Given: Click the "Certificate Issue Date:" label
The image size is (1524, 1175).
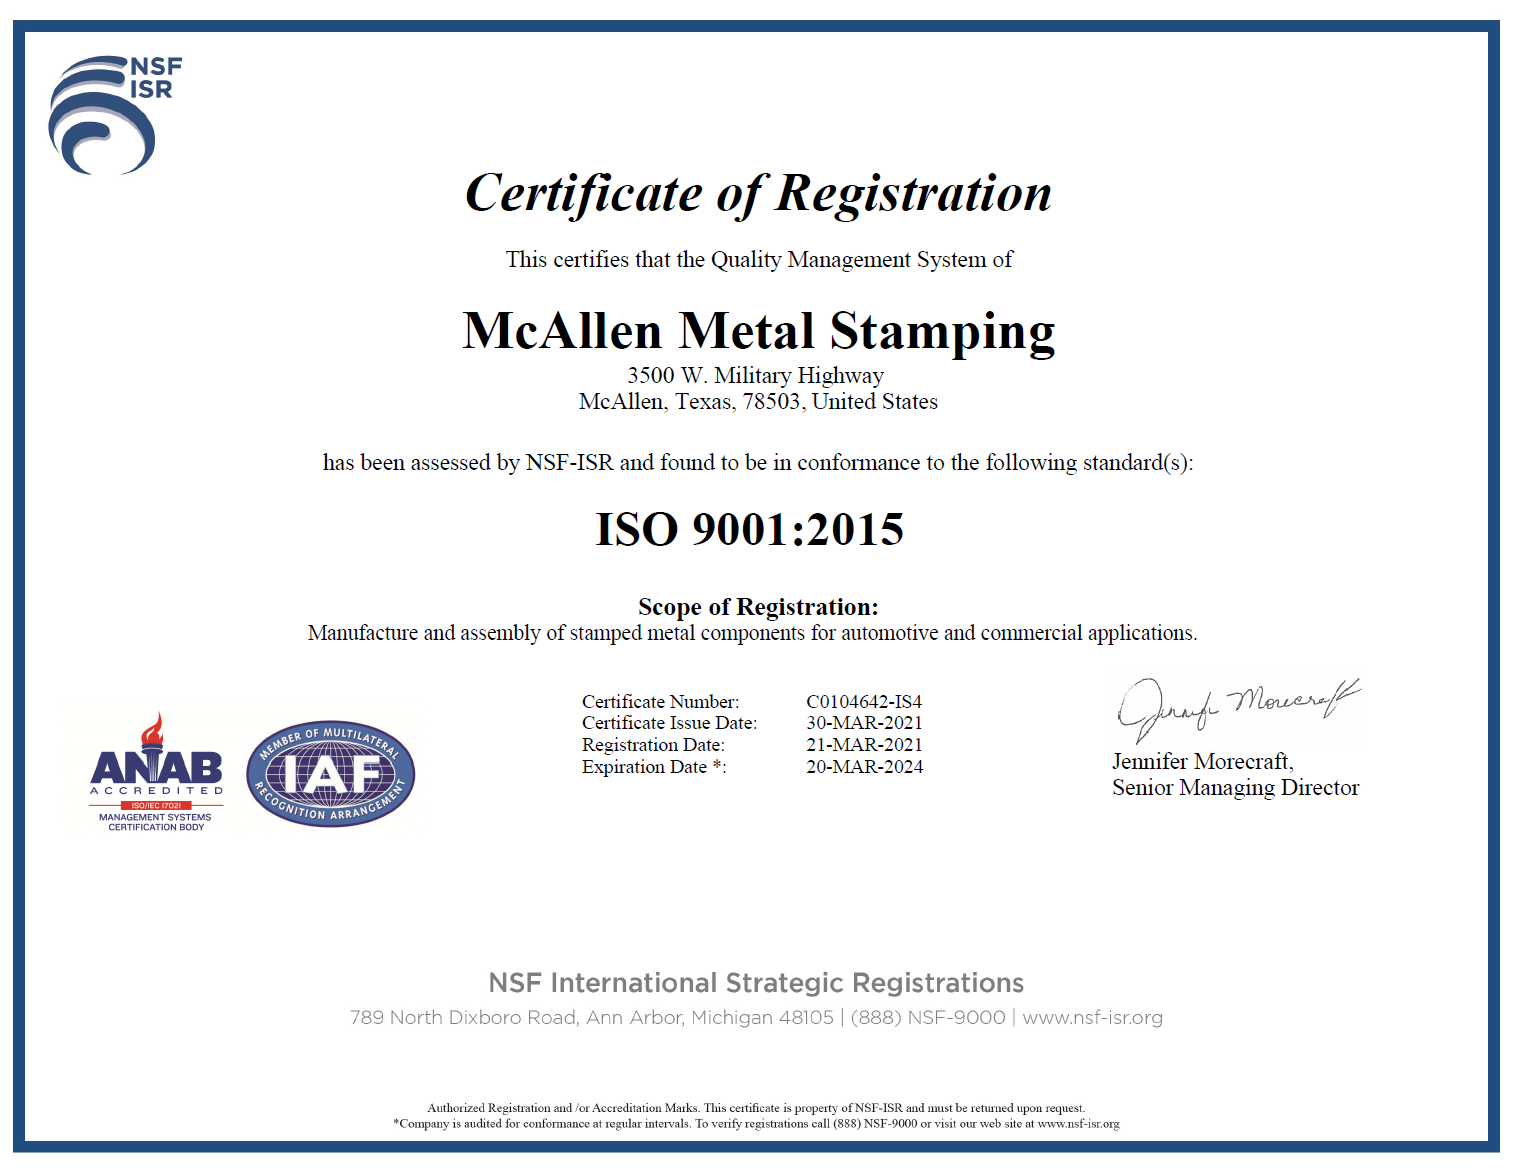Looking at the screenshot, I should (x=670, y=723).
